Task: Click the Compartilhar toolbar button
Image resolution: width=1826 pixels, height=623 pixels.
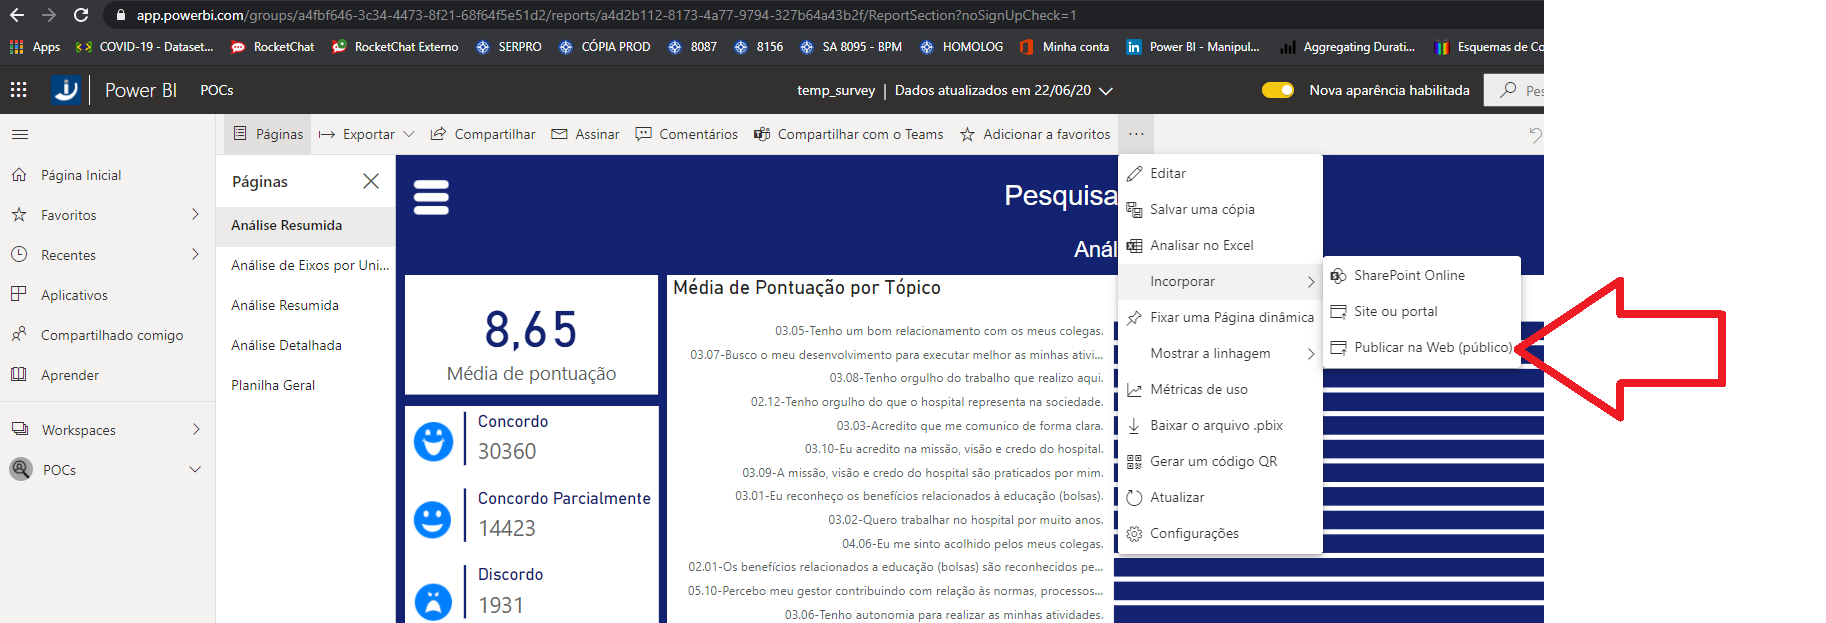Action: (483, 134)
